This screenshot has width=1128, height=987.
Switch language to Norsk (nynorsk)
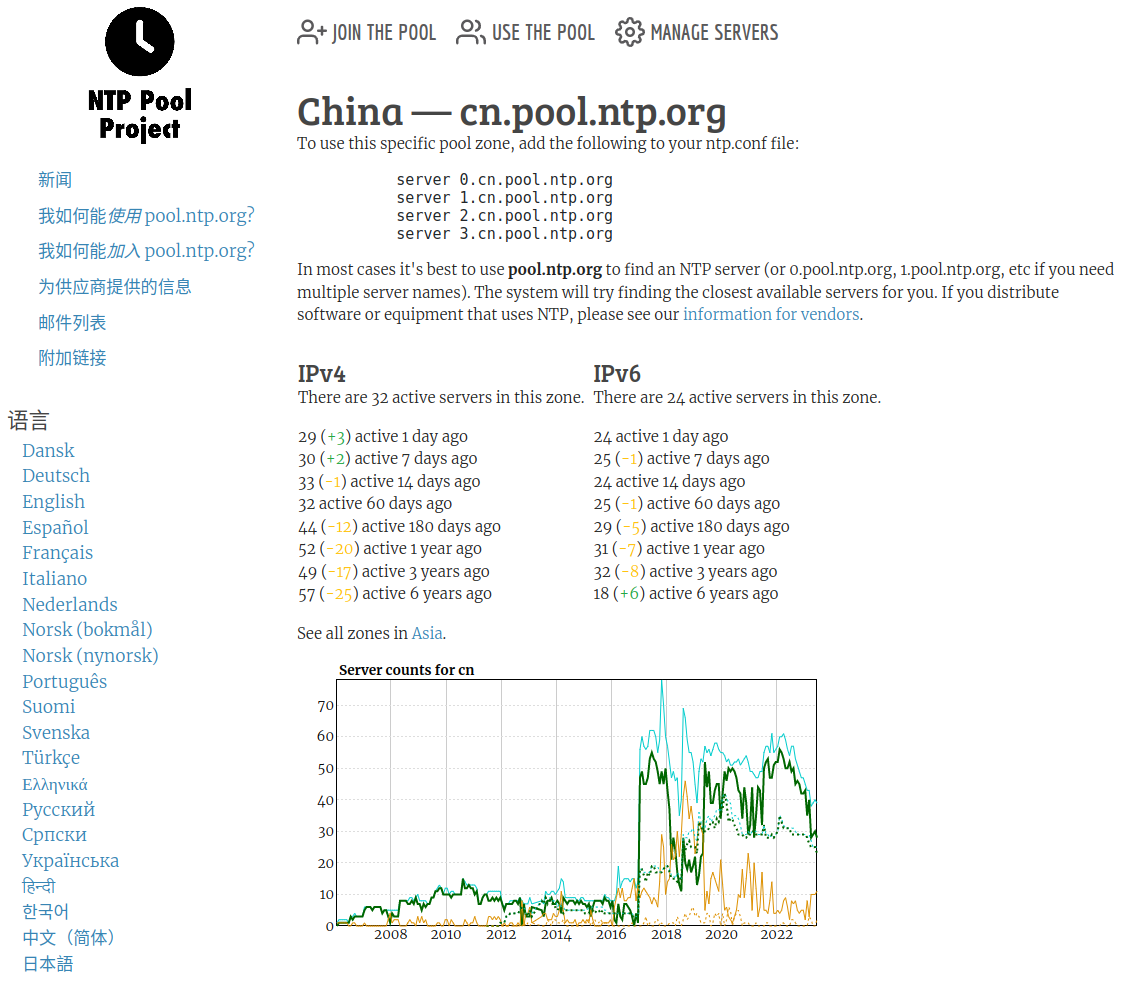[x=90, y=655]
